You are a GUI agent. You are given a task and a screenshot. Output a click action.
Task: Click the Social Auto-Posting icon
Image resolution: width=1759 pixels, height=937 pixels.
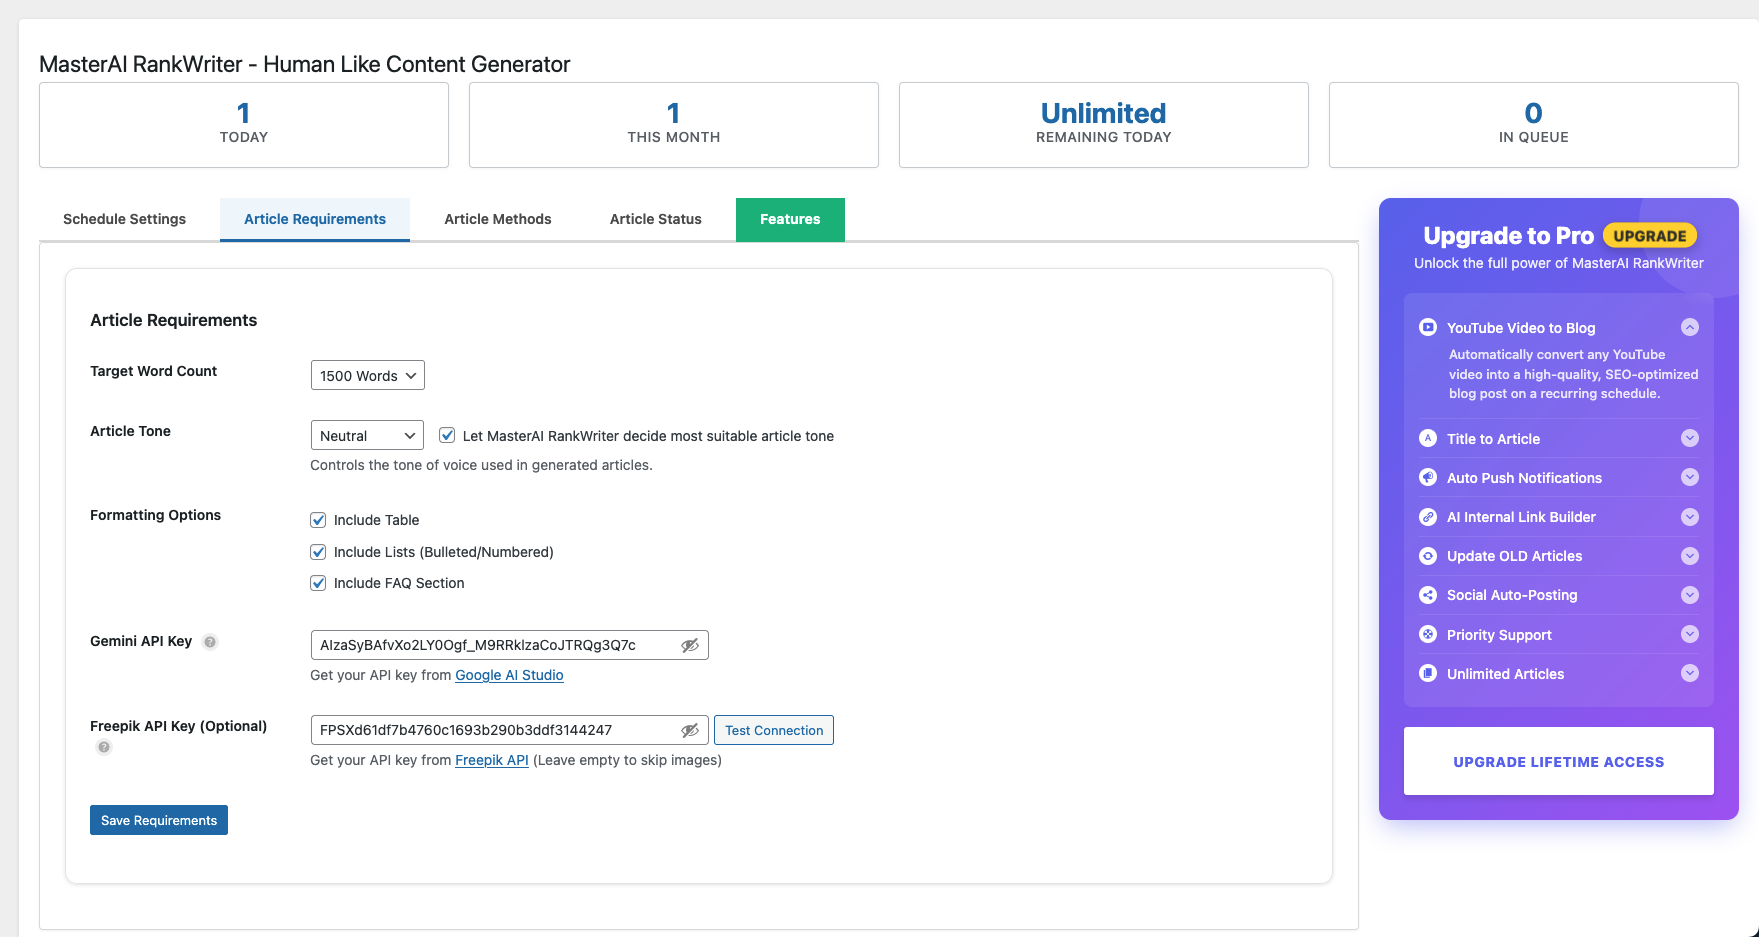[x=1428, y=595]
